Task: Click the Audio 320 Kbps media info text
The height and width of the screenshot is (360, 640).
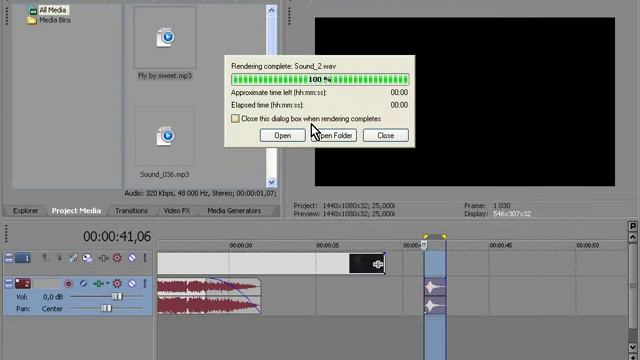Action: 200,193
